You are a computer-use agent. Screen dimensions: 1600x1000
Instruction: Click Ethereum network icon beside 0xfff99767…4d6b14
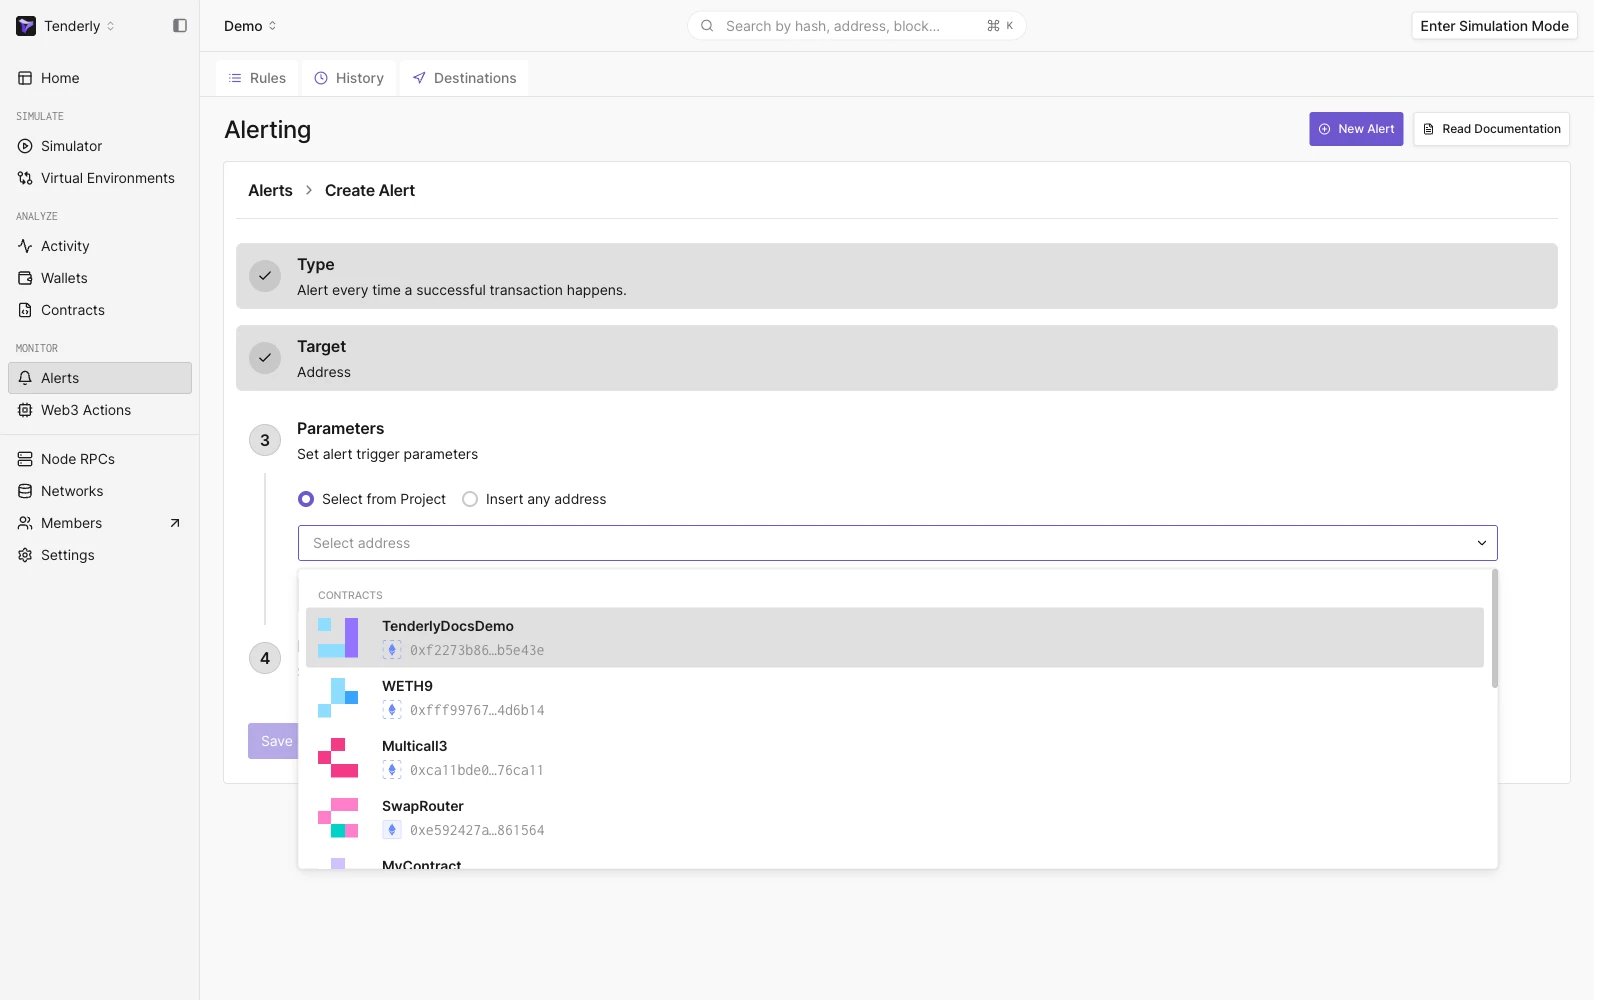tap(392, 710)
